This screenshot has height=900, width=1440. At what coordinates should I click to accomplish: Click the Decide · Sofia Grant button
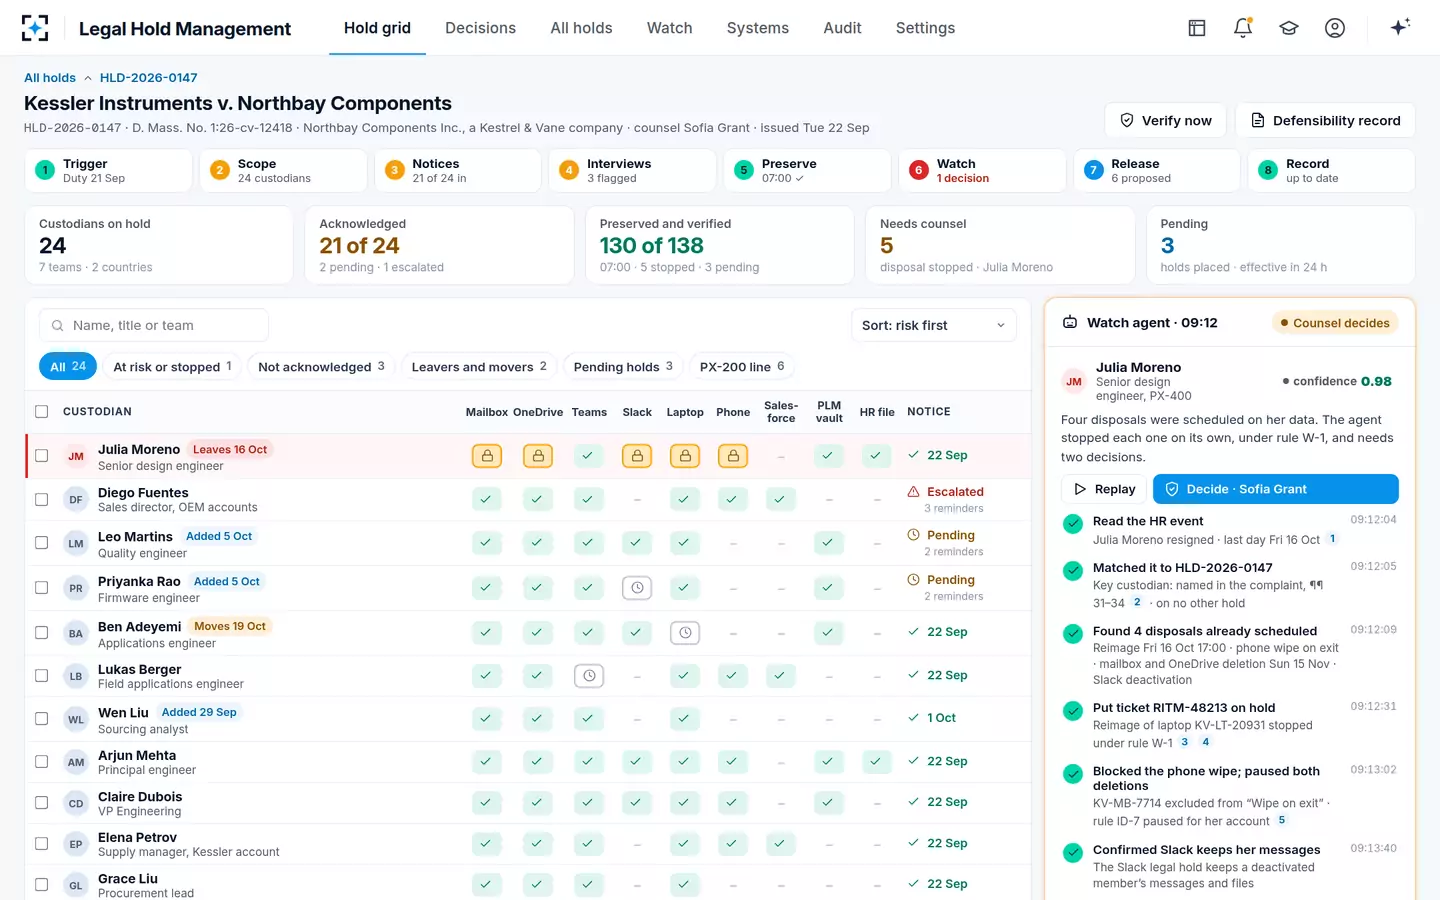(x=1275, y=489)
